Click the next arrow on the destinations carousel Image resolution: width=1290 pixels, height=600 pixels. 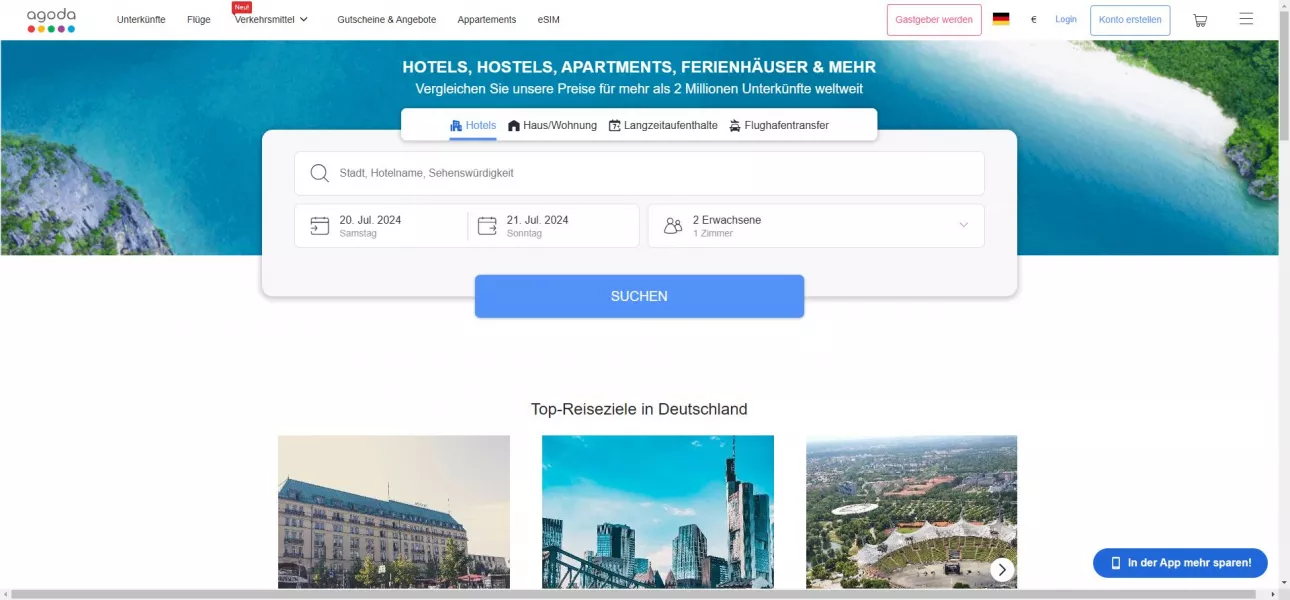[x=1002, y=570]
